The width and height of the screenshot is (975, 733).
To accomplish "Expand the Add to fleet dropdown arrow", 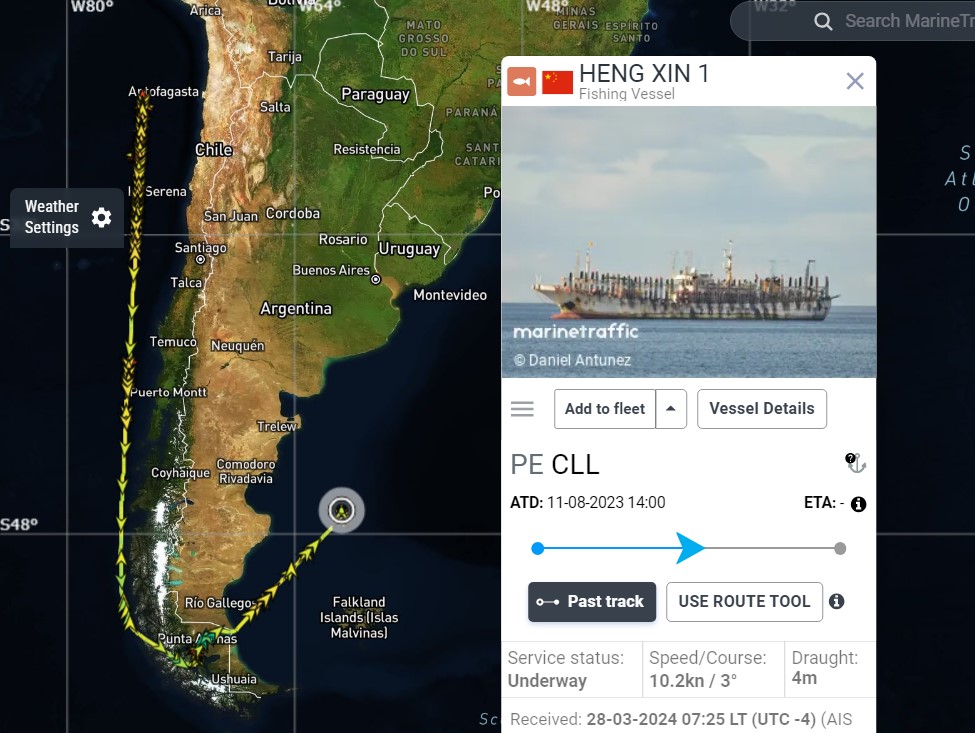I will [671, 409].
